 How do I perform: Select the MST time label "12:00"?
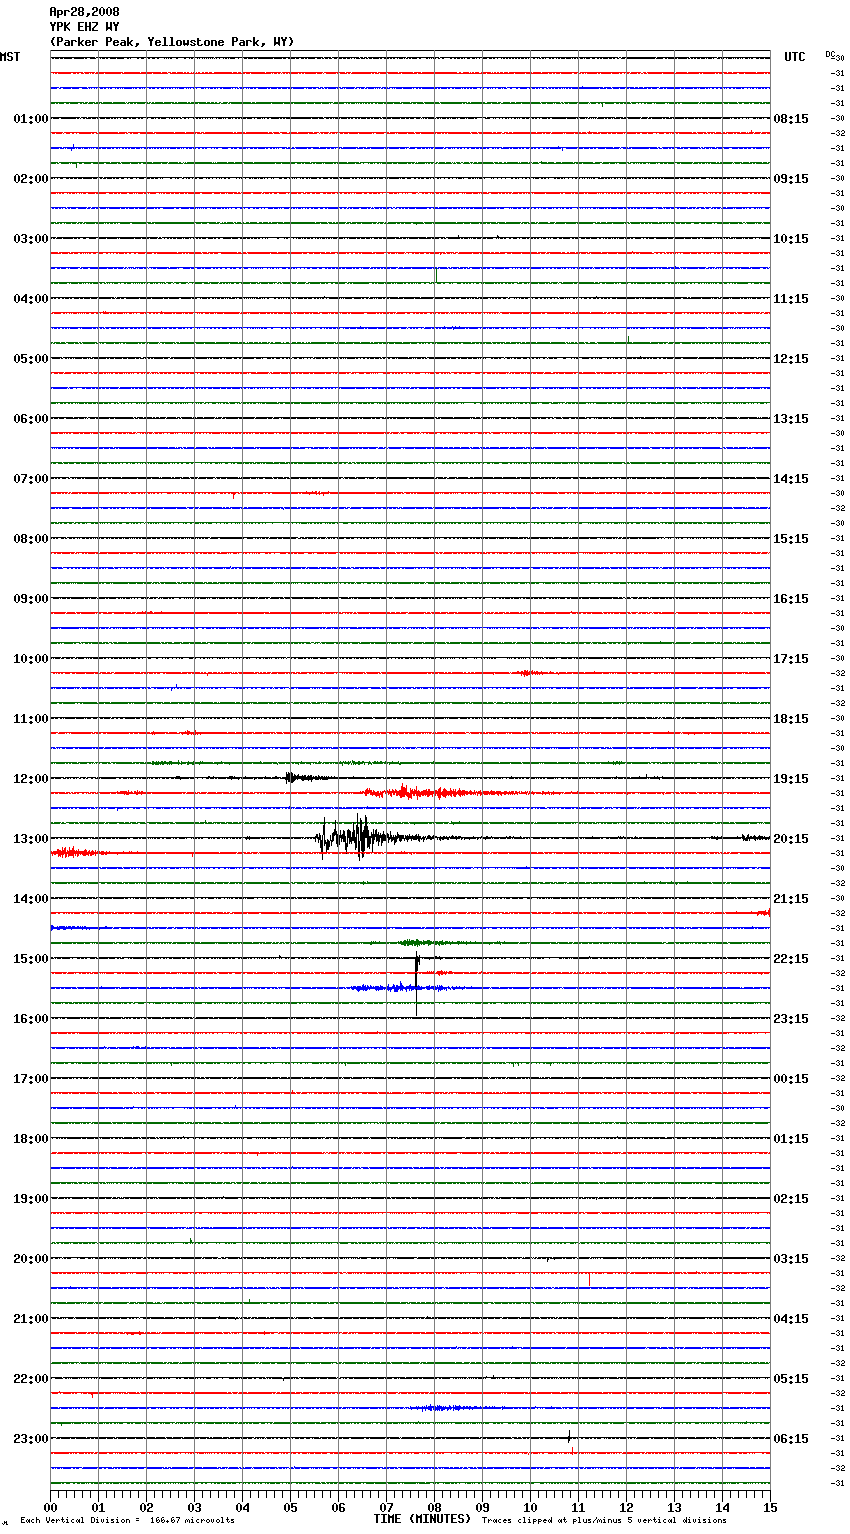point(31,779)
